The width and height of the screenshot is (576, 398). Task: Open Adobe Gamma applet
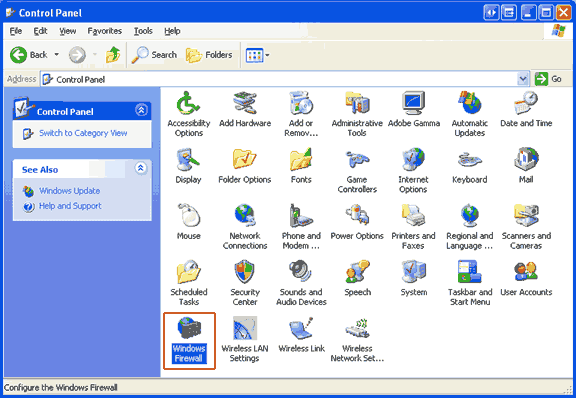click(414, 109)
